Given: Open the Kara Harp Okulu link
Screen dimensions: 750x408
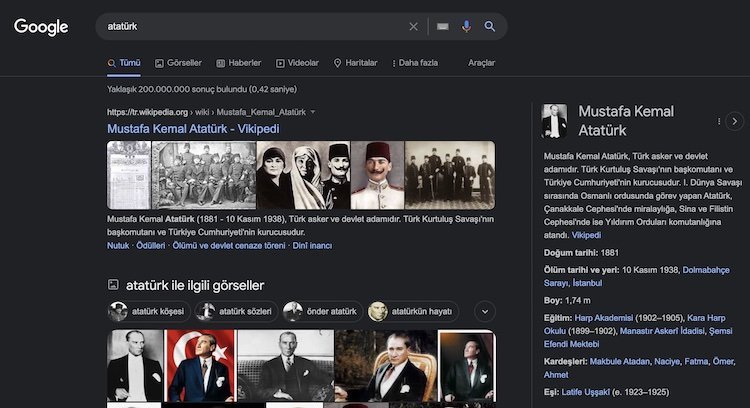Looking at the screenshot, I should point(706,318).
